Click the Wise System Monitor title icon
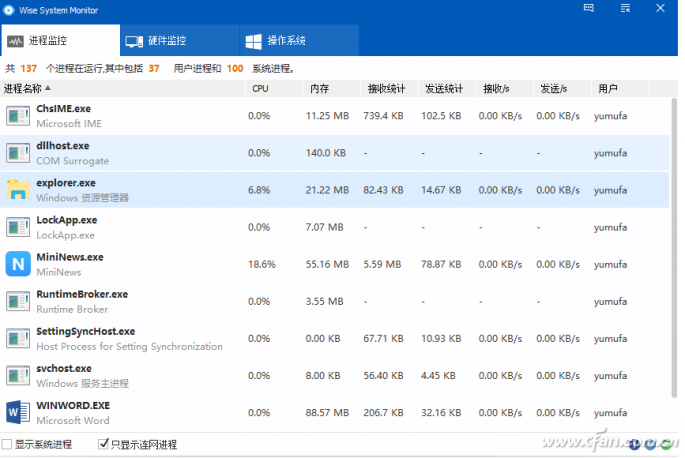The height and width of the screenshot is (458, 685). [x=8, y=10]
